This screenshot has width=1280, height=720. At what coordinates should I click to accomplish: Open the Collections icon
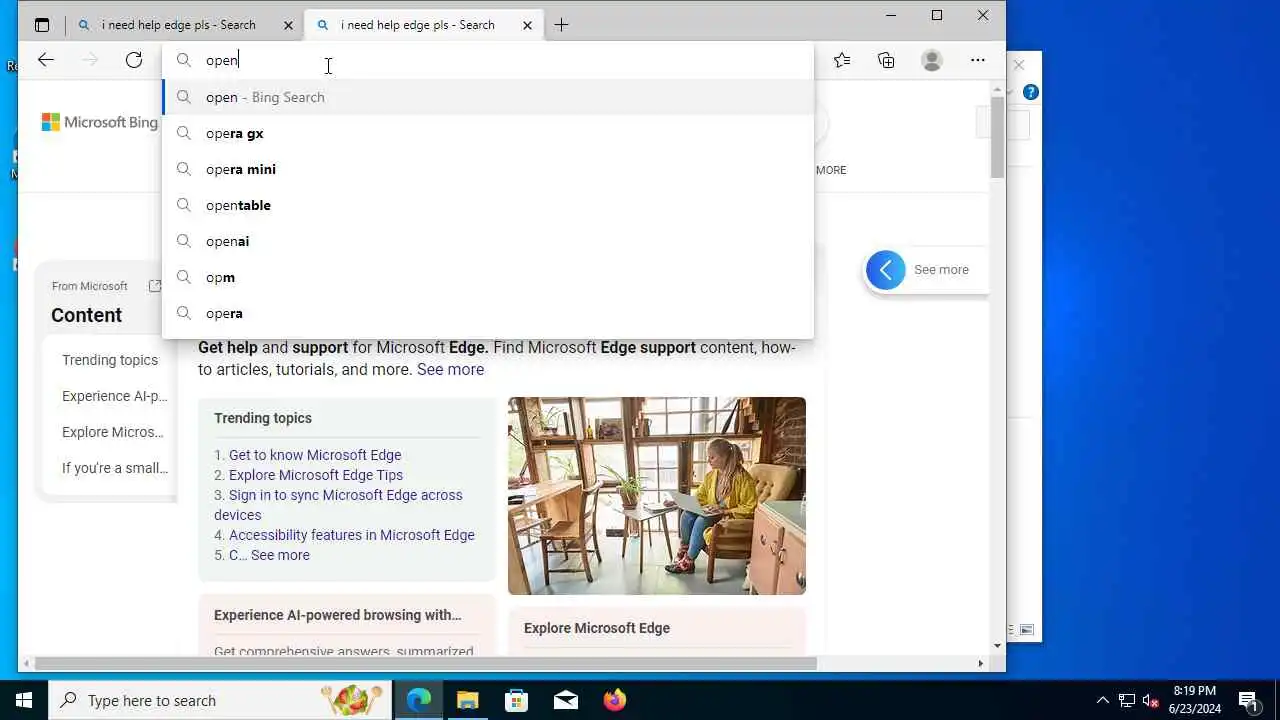click(x=886, y=60)
